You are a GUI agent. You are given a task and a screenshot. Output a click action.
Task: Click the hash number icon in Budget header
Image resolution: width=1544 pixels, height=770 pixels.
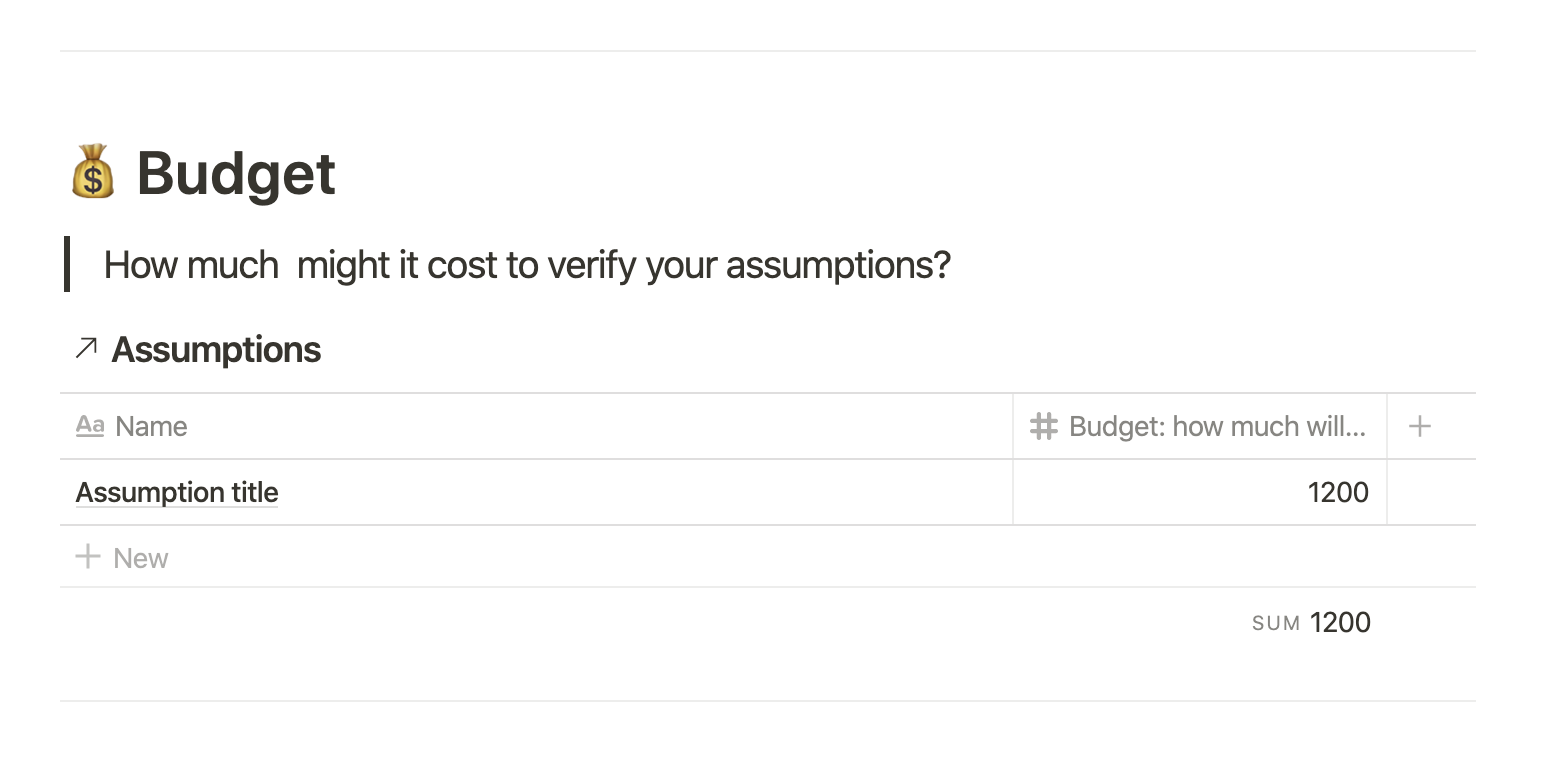pyautogui.click(x=1043, y=426)
